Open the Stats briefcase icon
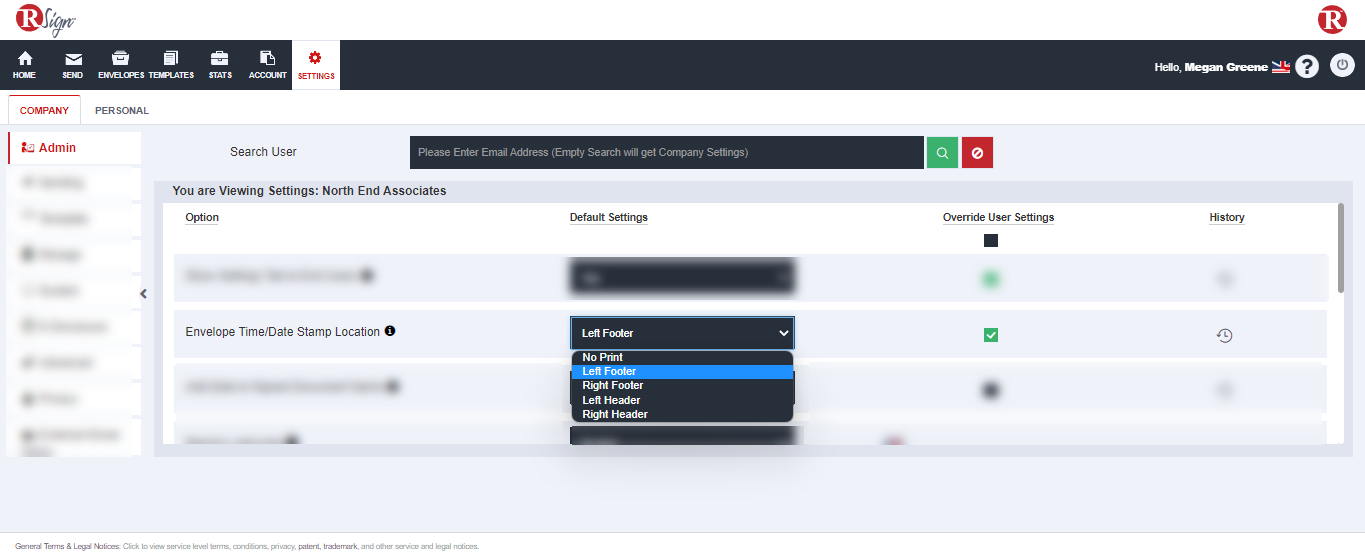The height and width of the screenshot is (555, 1365). pos(220,65)
